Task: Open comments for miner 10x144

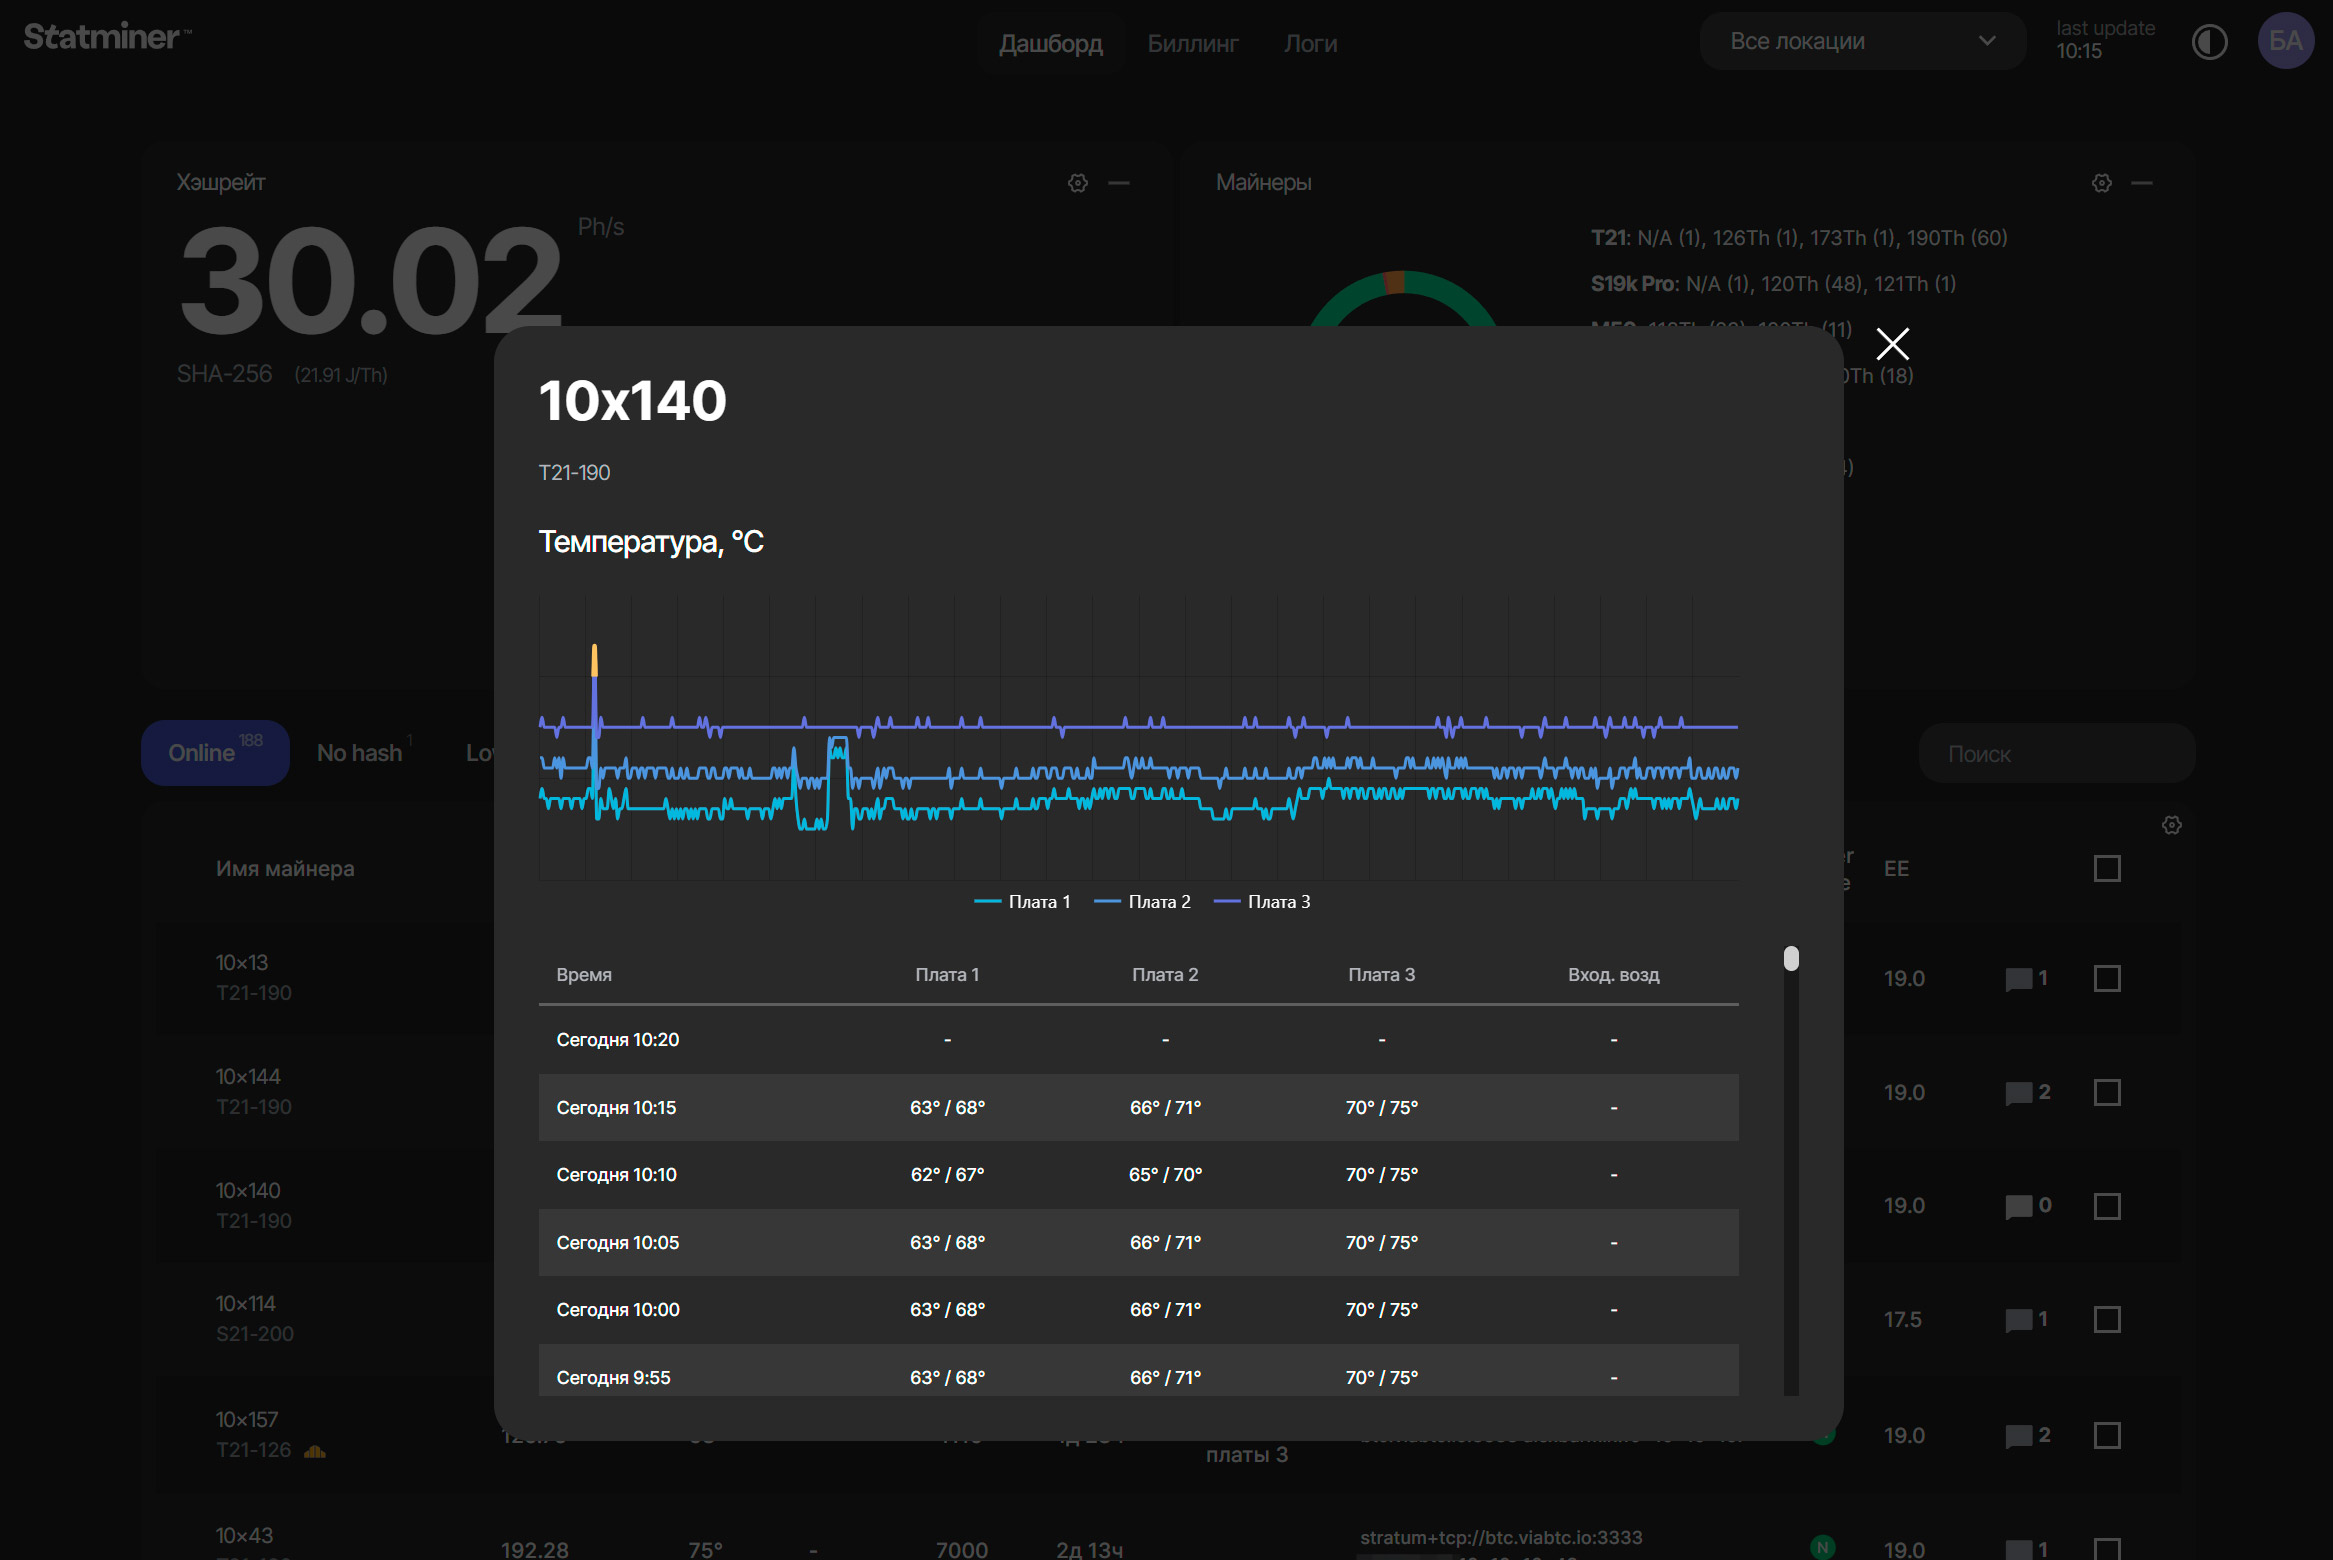Action: 2028,1092
